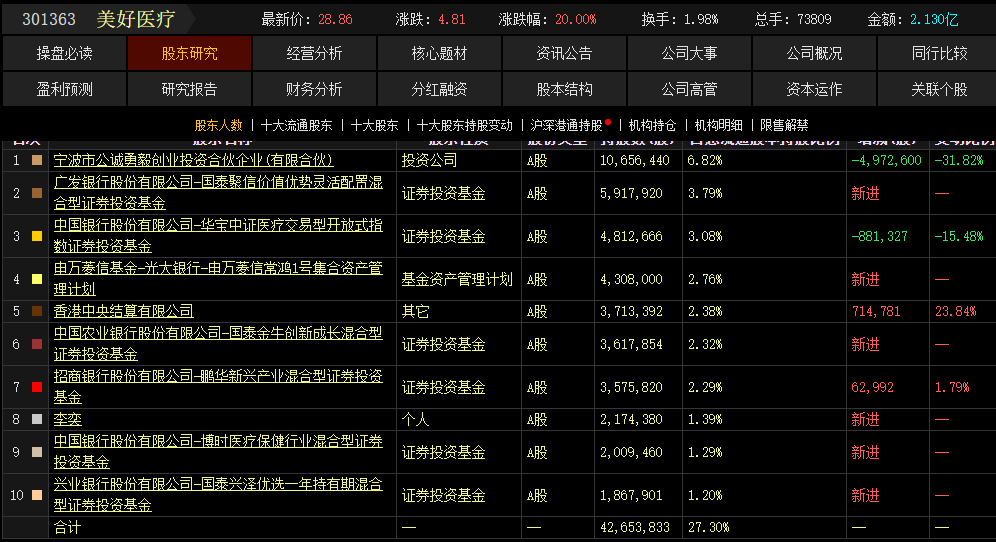Open the 财务分析 tab
Image resolution: width=996 pixels, height=542 pixels.
pyautogui.click(x=314, y=89)
